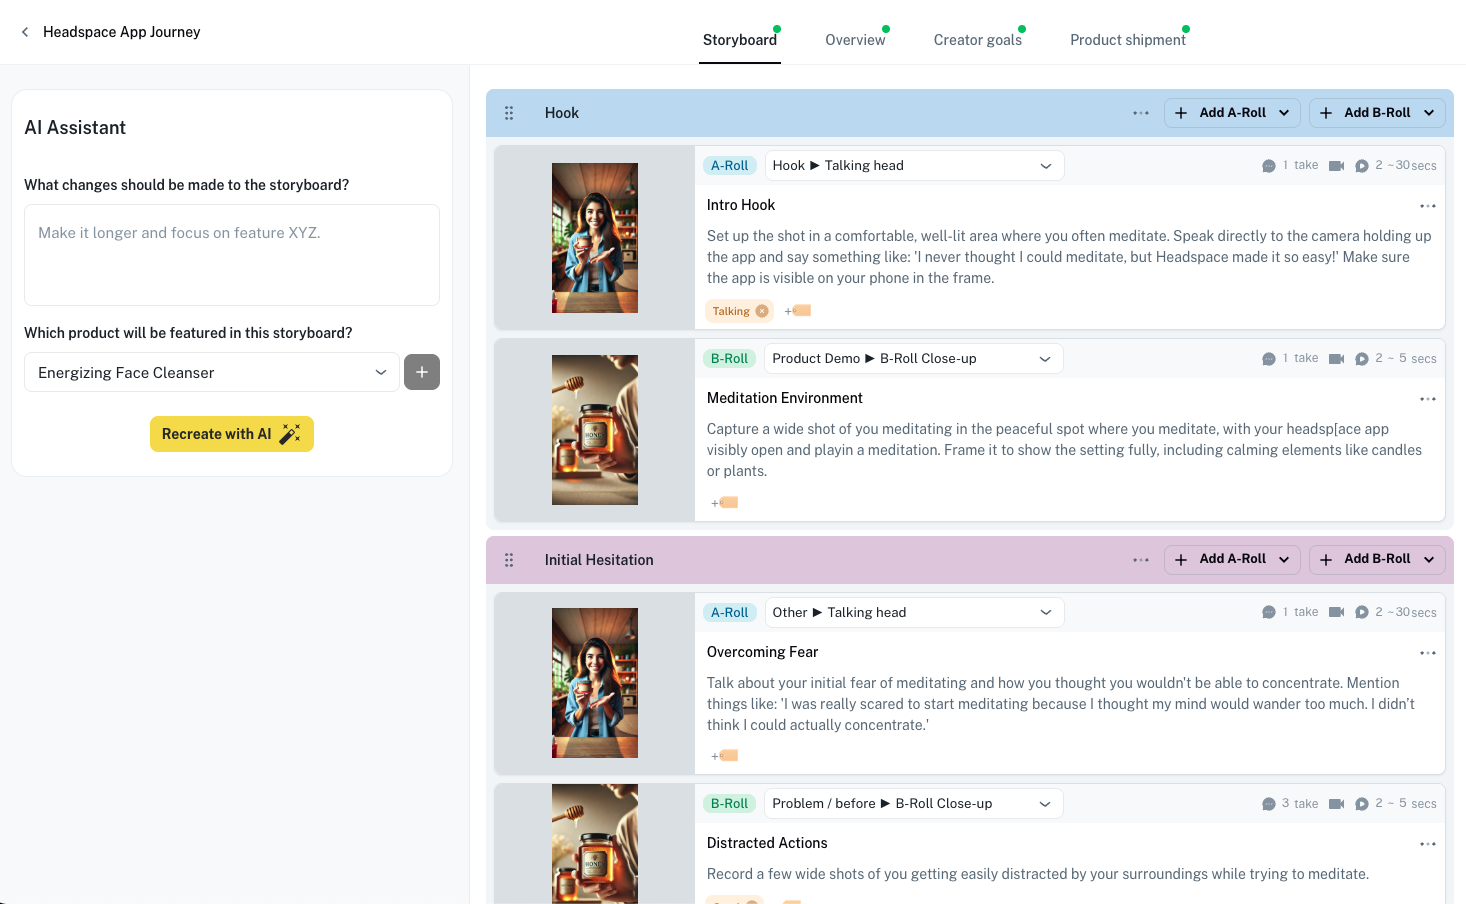
Task: Click the A-Roll badge on Intro Hook
Action: (x=729, y=166)
